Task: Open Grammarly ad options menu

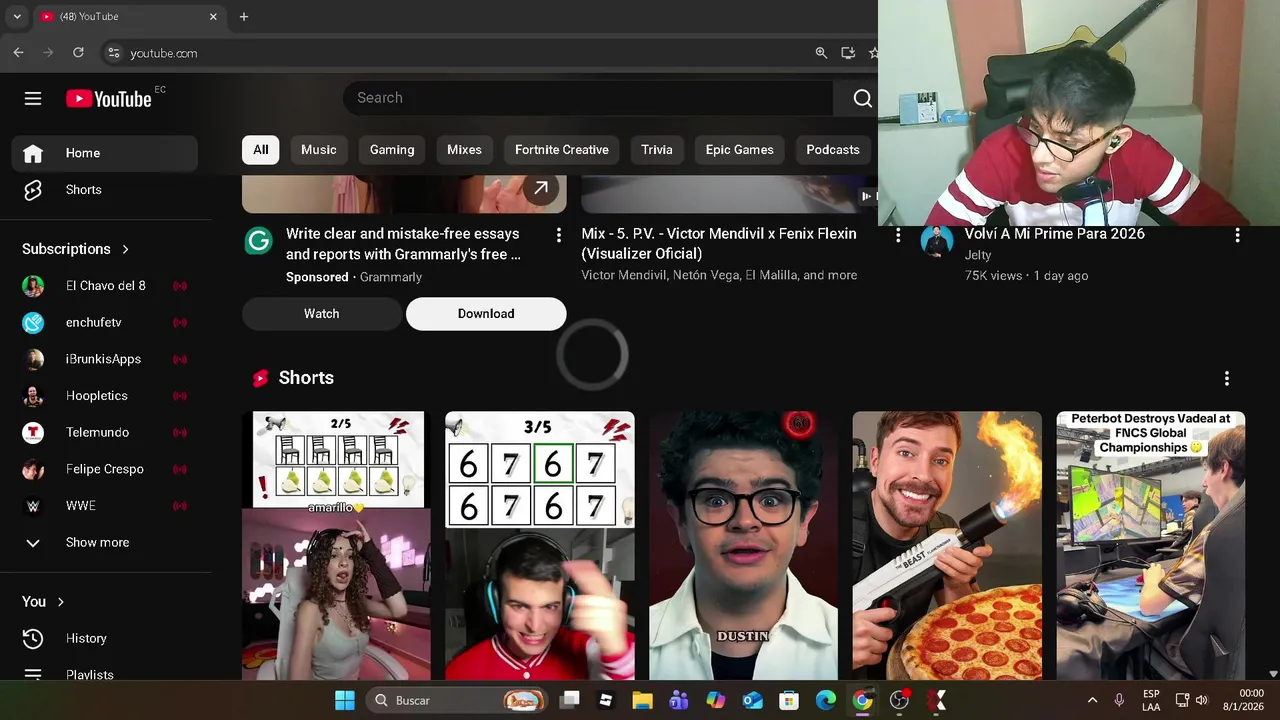Action: [x=558, y=235]
